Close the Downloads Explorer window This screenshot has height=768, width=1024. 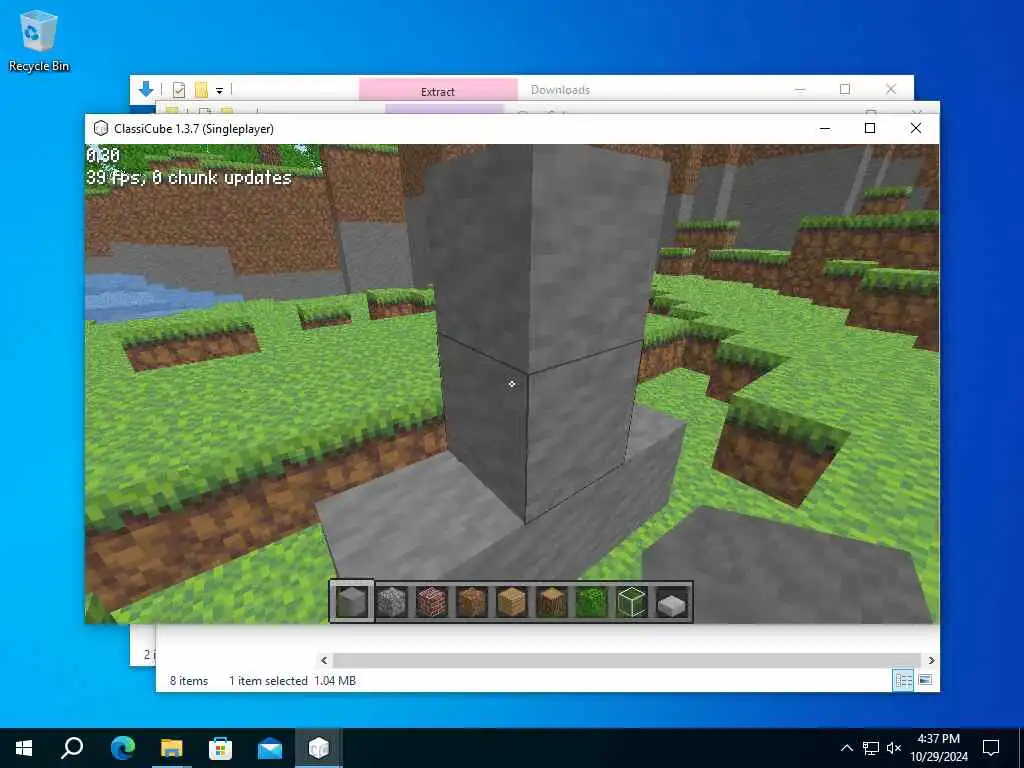891,89
